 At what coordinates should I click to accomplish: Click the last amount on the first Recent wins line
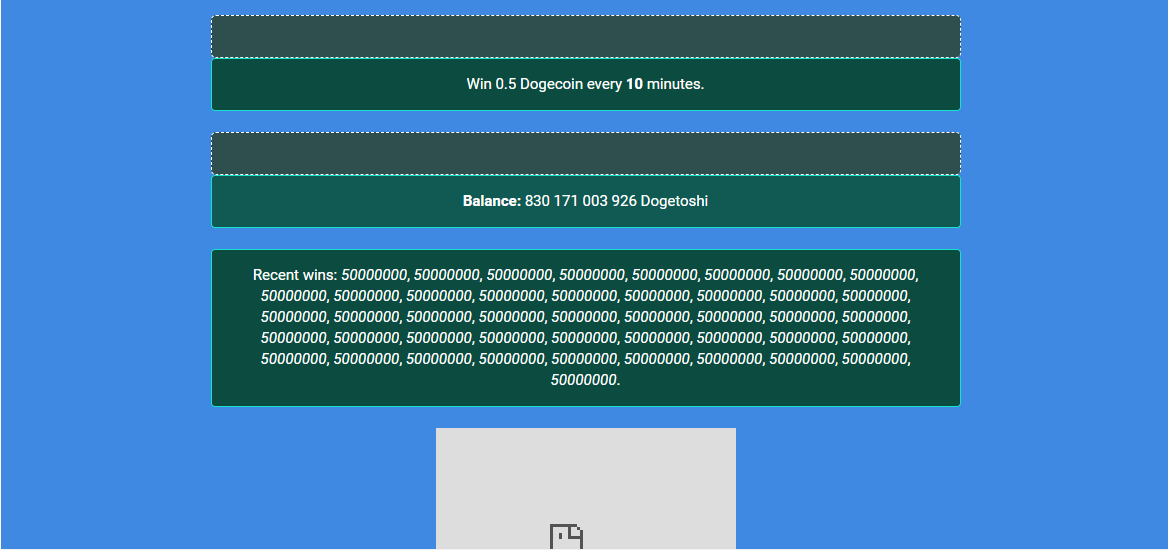[883, 275]
